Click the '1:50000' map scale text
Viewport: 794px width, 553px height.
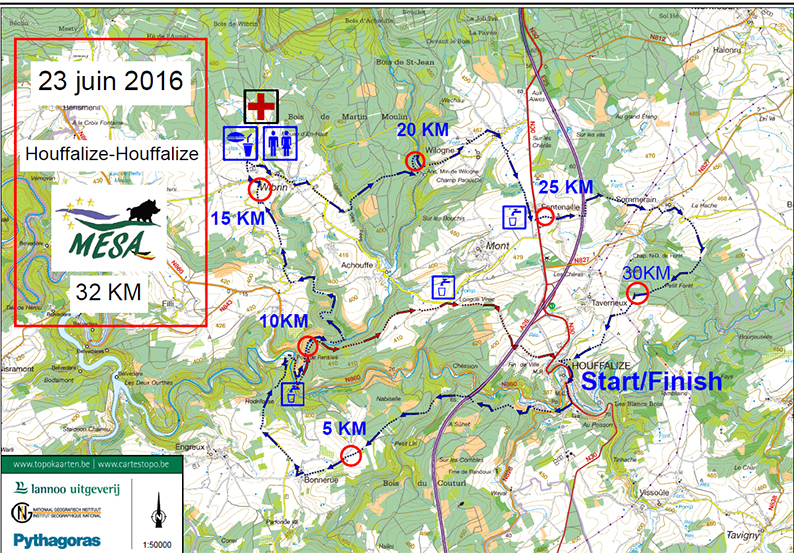point(157,545)
